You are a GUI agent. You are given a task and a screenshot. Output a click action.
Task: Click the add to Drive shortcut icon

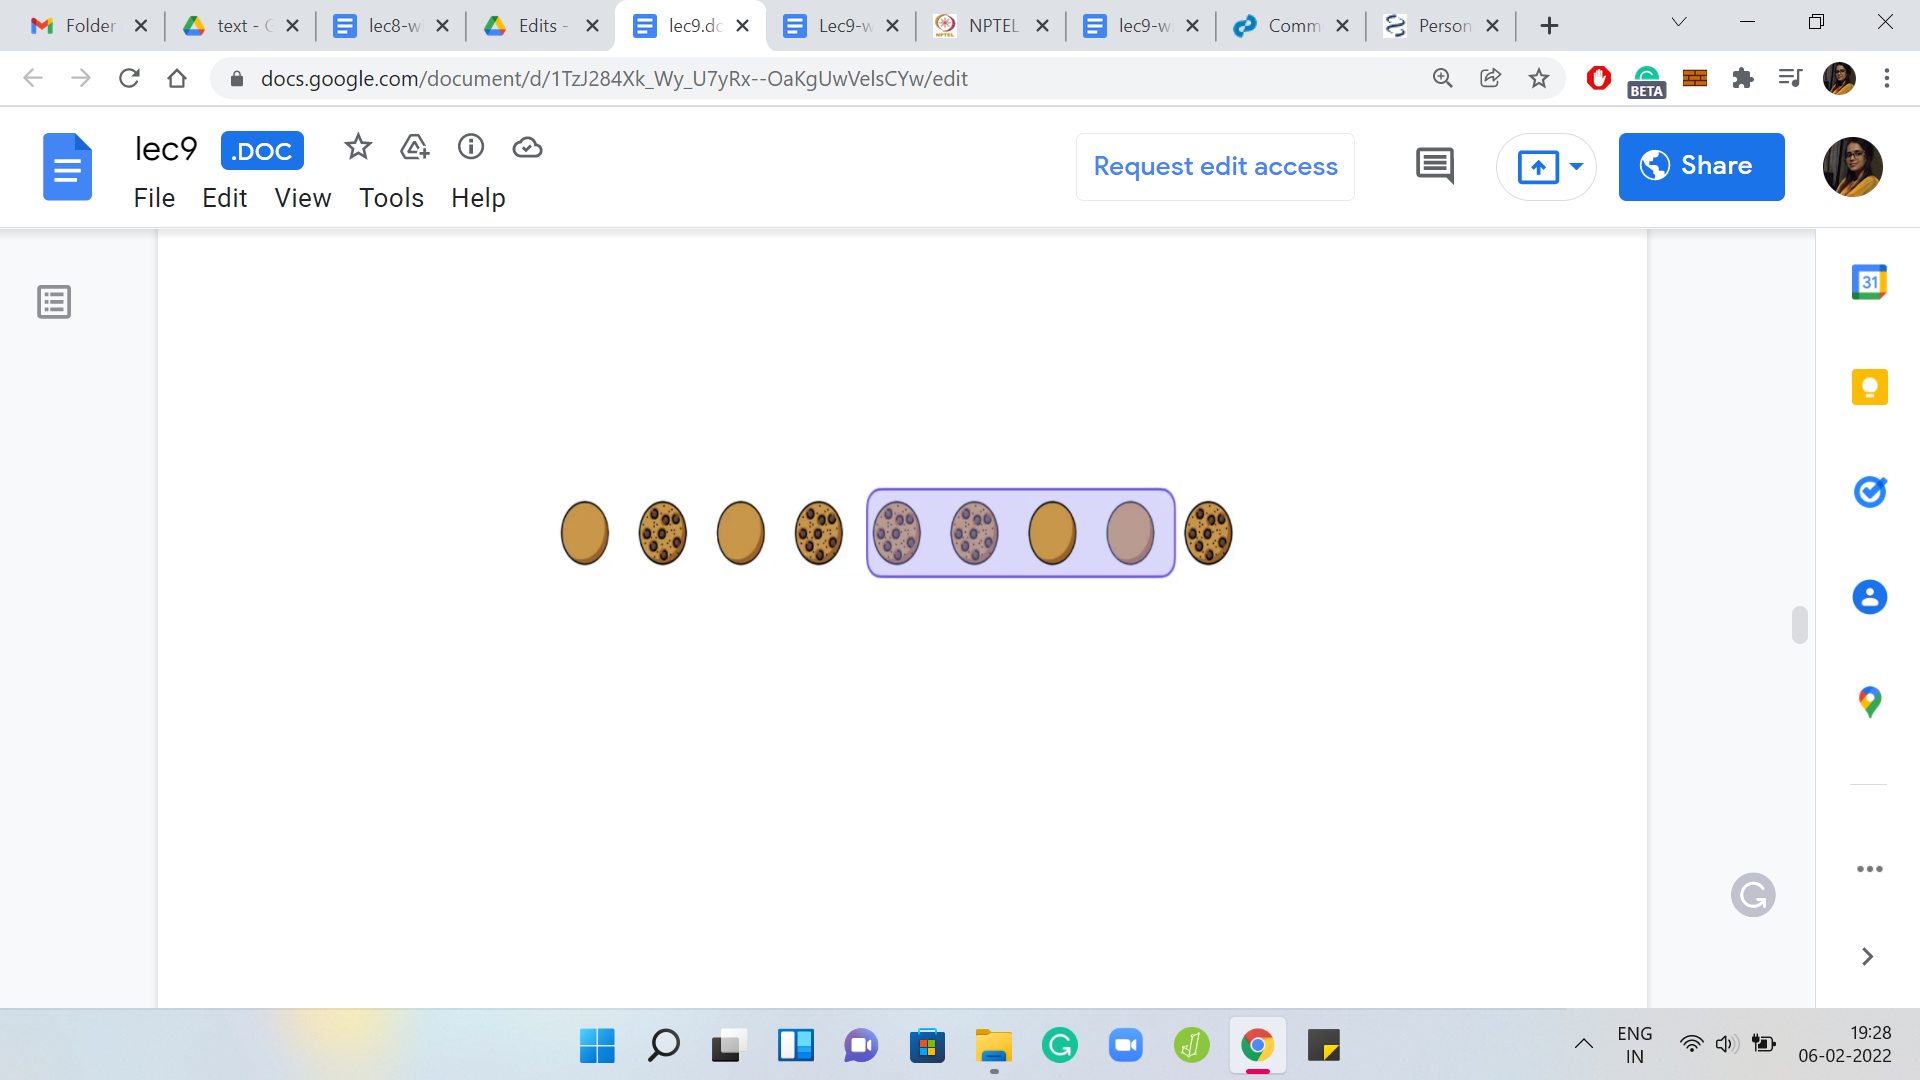point(414,148)
